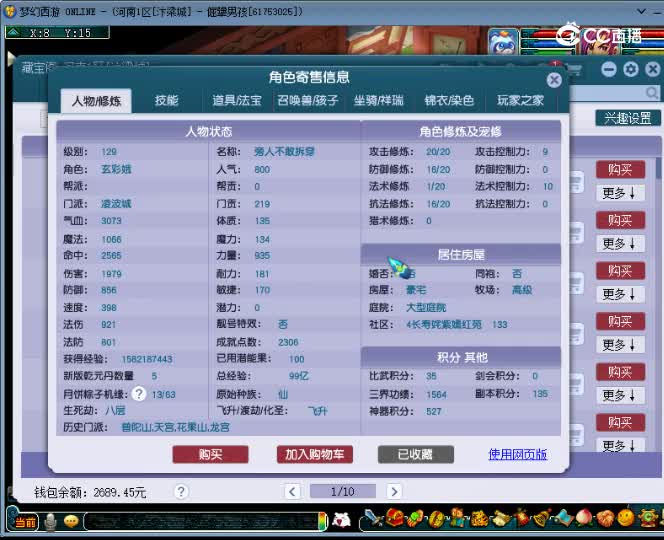Click the 兴趣设置 button
Screen dimensions: 664x540
point(628,118)
